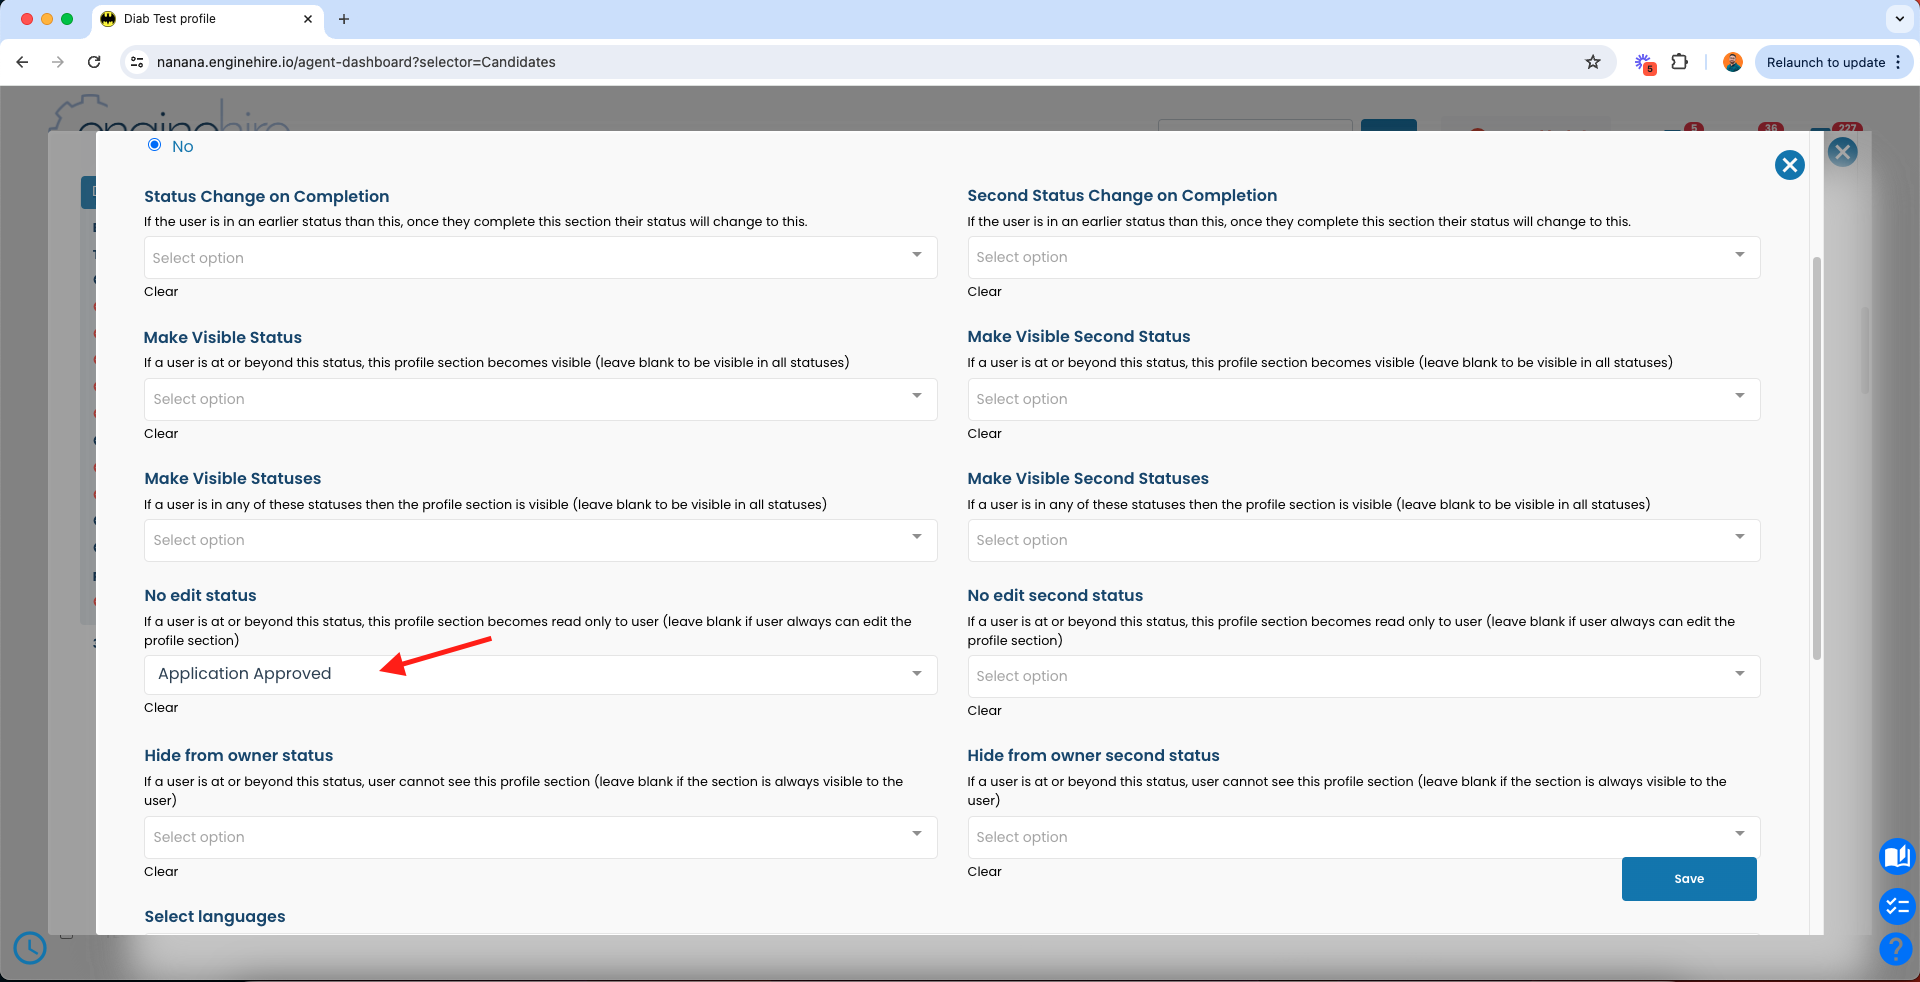Viewport: 1920px width, 982px height.
Task: Open the book guide icon
Action: (1896, 857)
